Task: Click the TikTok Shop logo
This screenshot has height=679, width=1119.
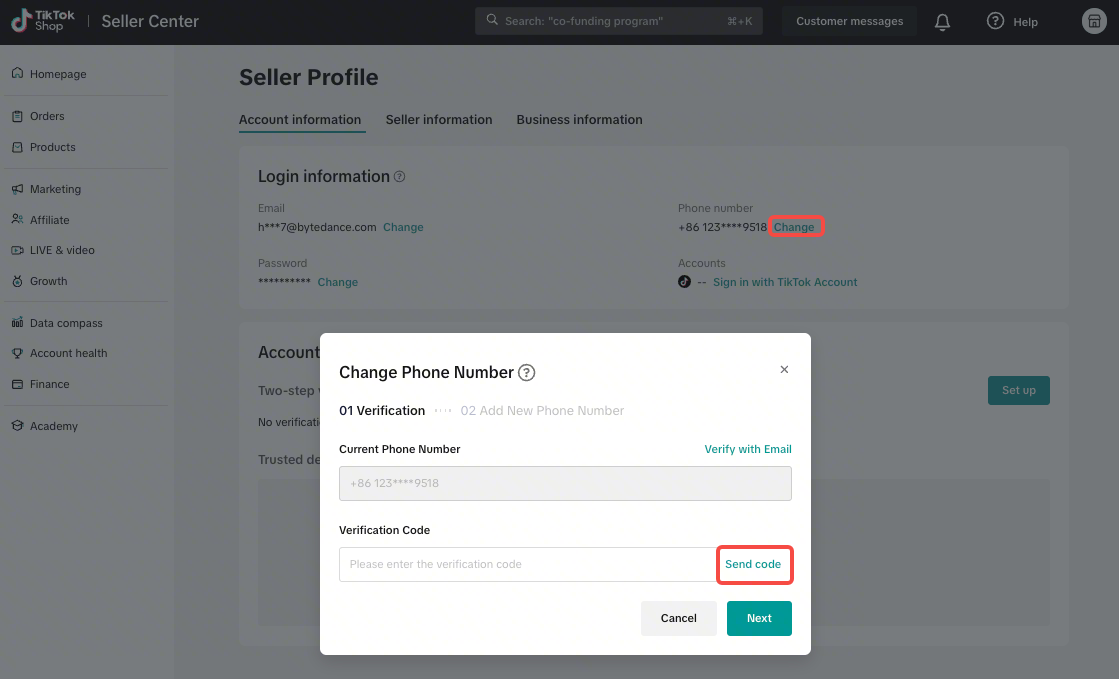Action: [43, 21]
